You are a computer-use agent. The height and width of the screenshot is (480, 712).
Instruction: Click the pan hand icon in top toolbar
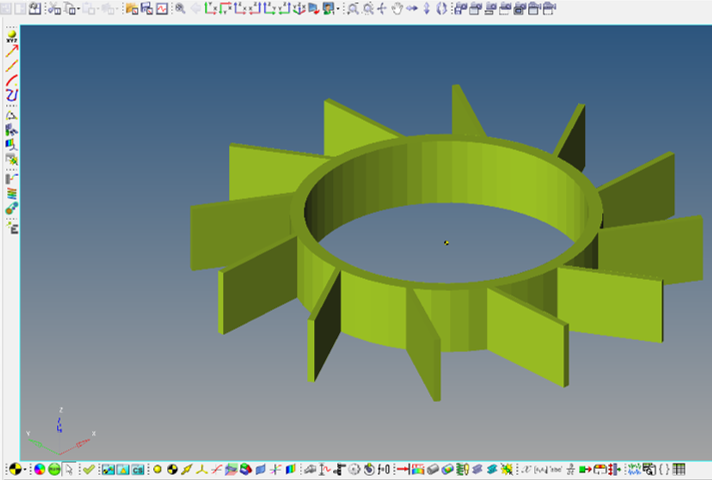click(397, 9)
